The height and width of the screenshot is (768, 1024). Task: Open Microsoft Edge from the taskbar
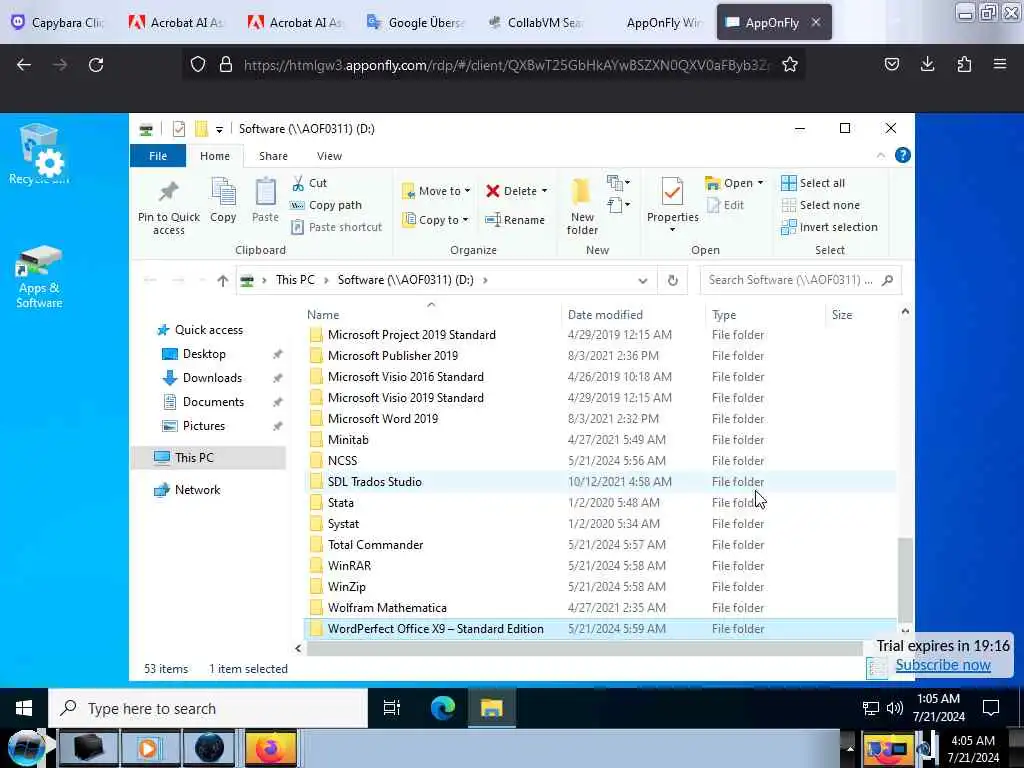443,708
